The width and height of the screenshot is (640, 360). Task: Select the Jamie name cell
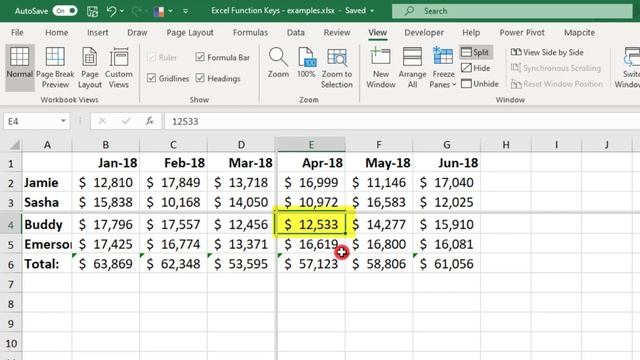pyautogui.click(x=47, y=182)
